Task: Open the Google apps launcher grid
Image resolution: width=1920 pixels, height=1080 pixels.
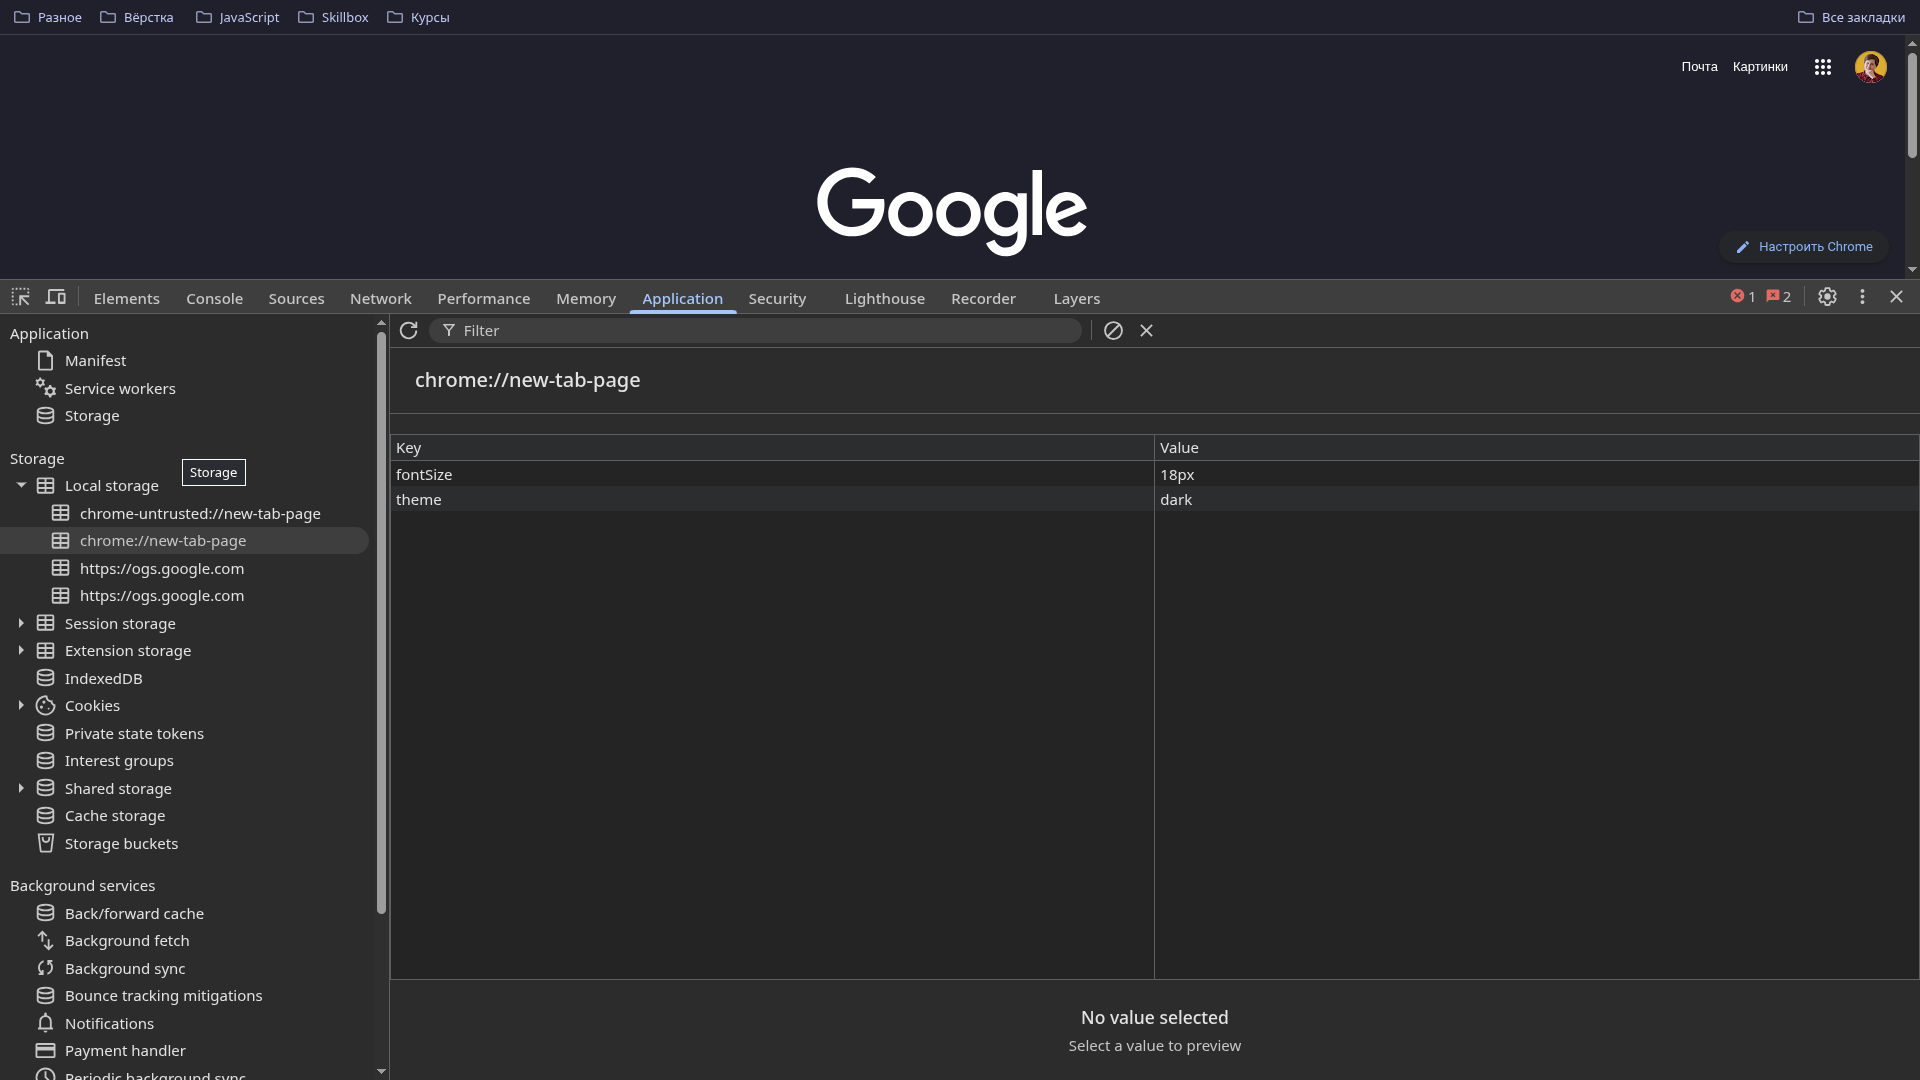Action: 1822,67
